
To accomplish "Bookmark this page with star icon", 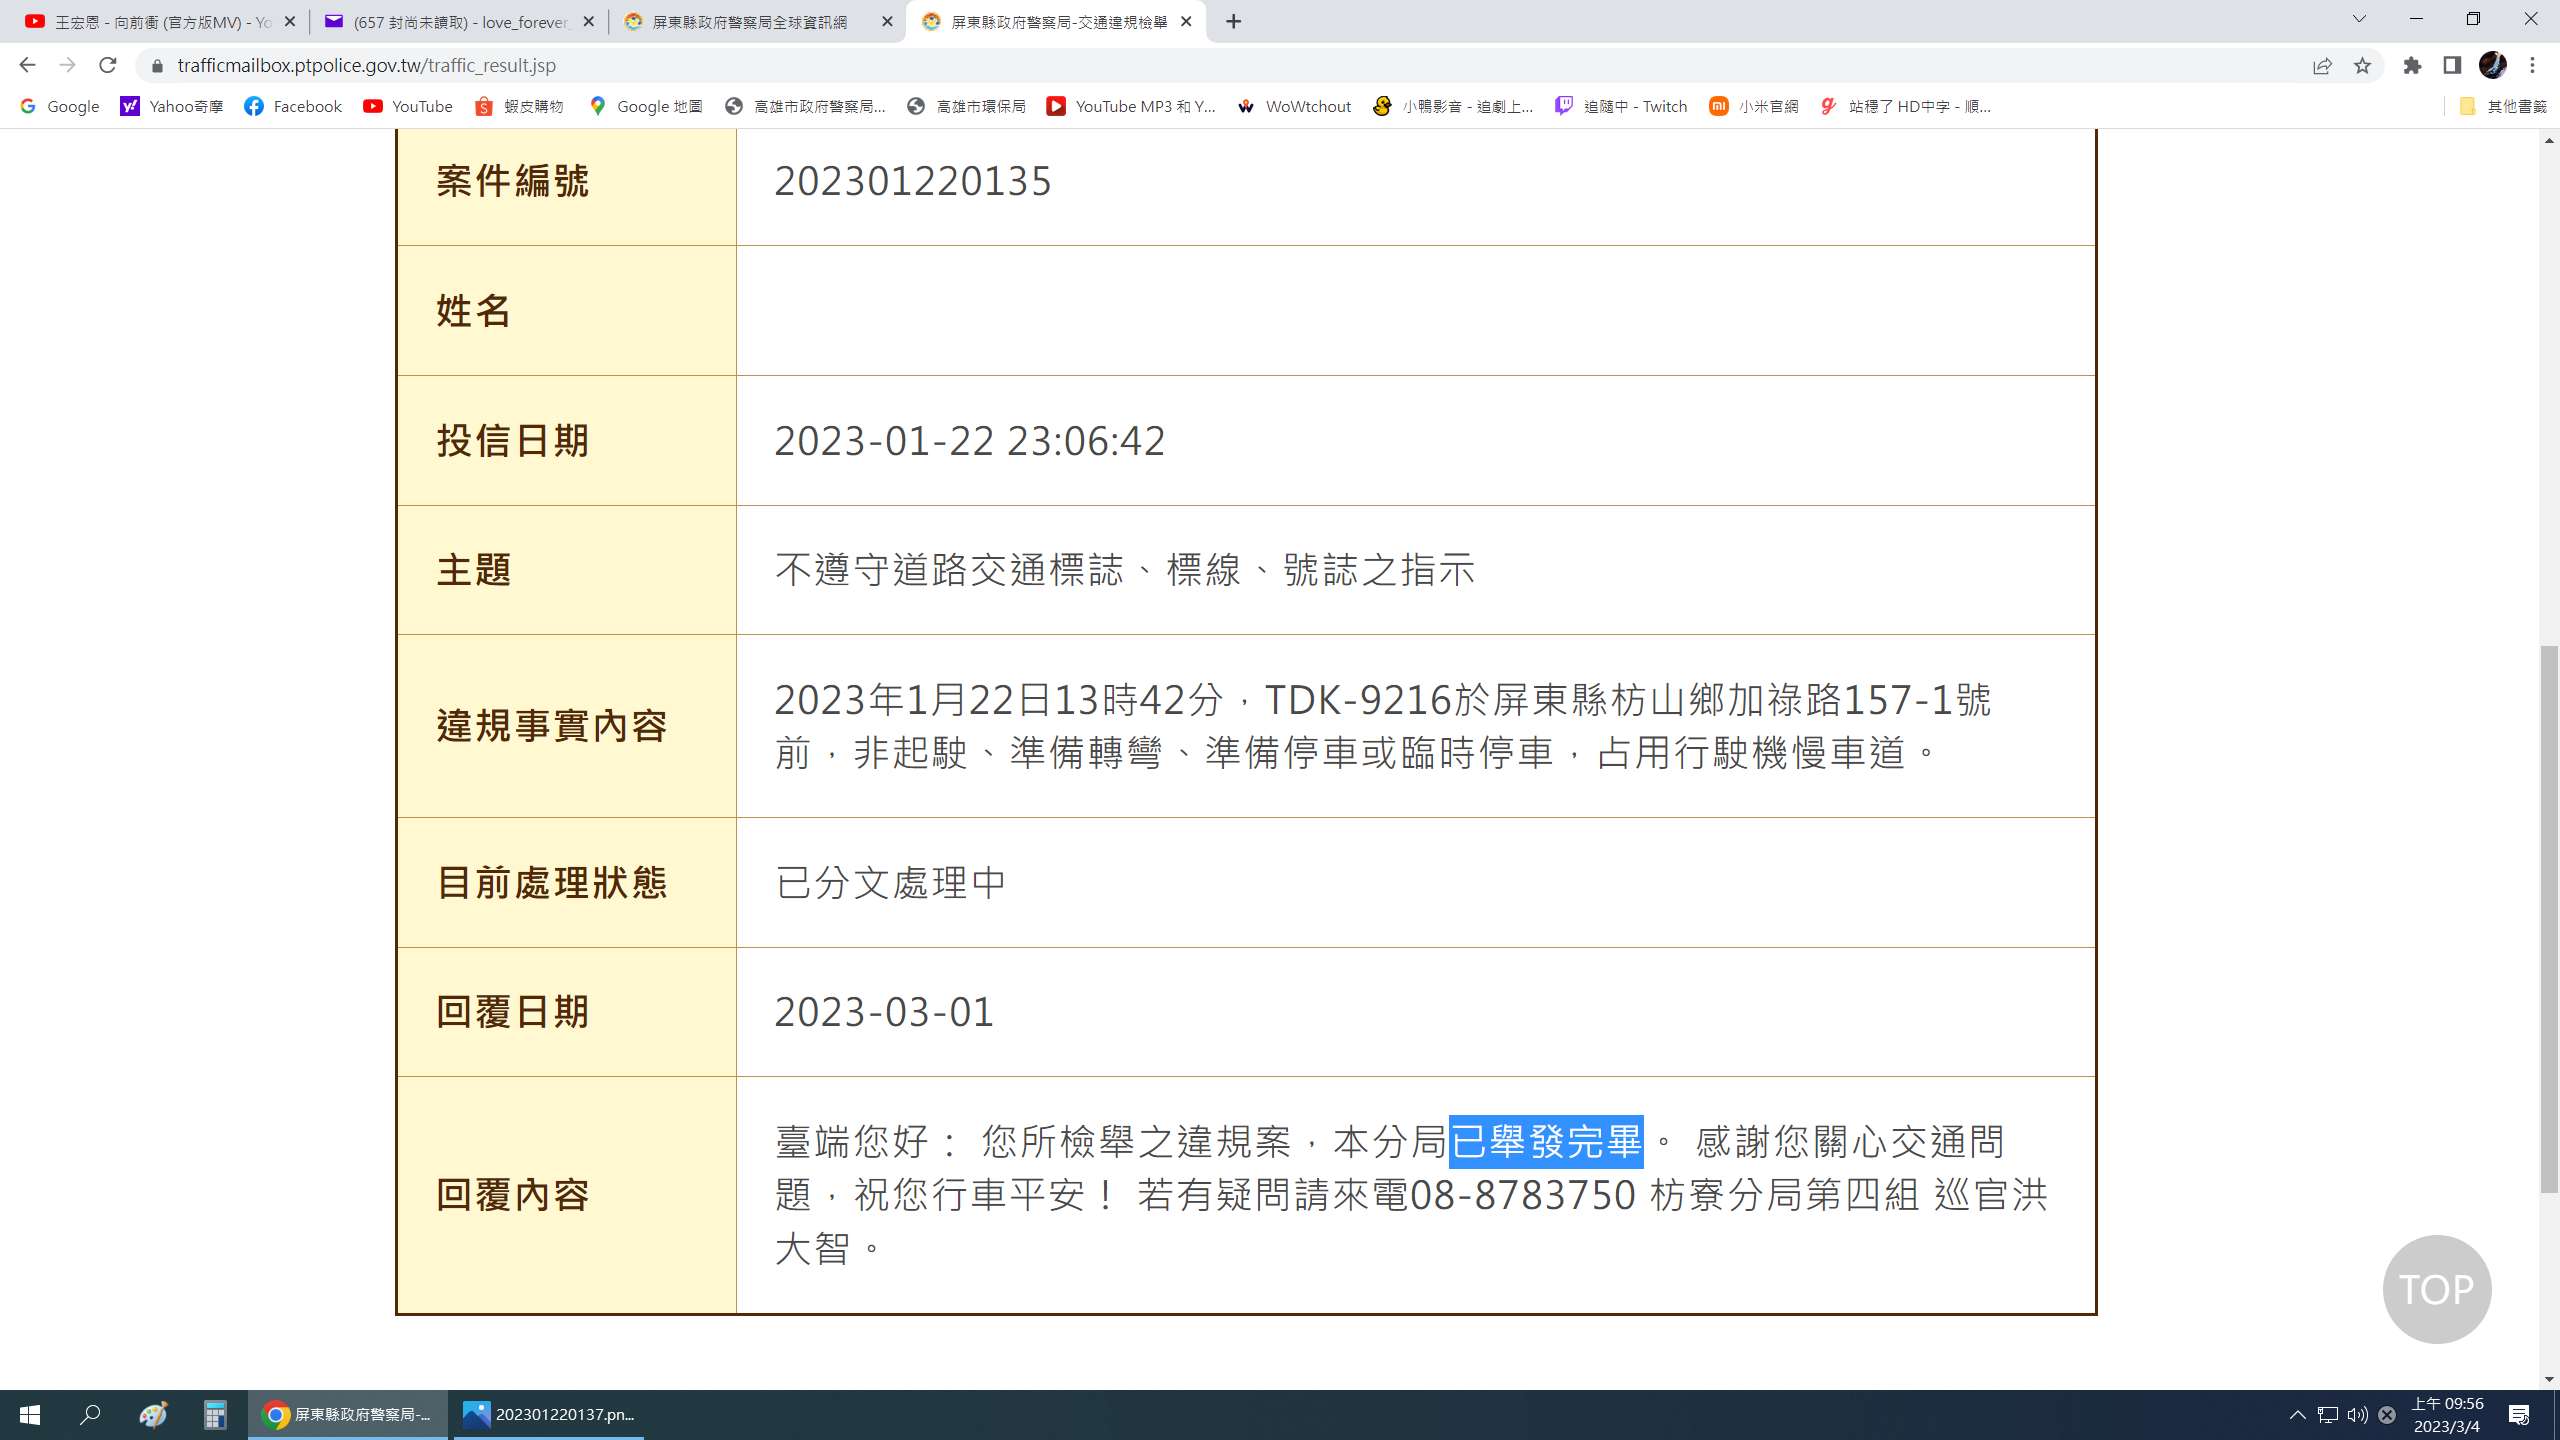I will (2362, 65).
